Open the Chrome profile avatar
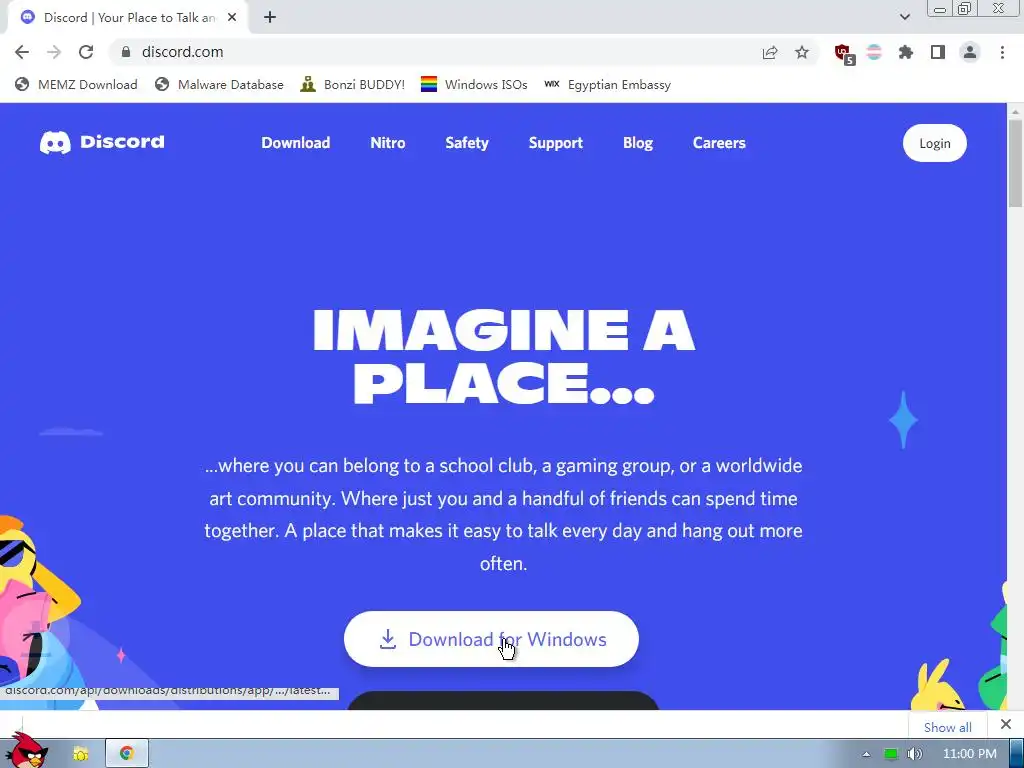The height and width of the screenshot is (768, 1024). [x=970, y=52]
